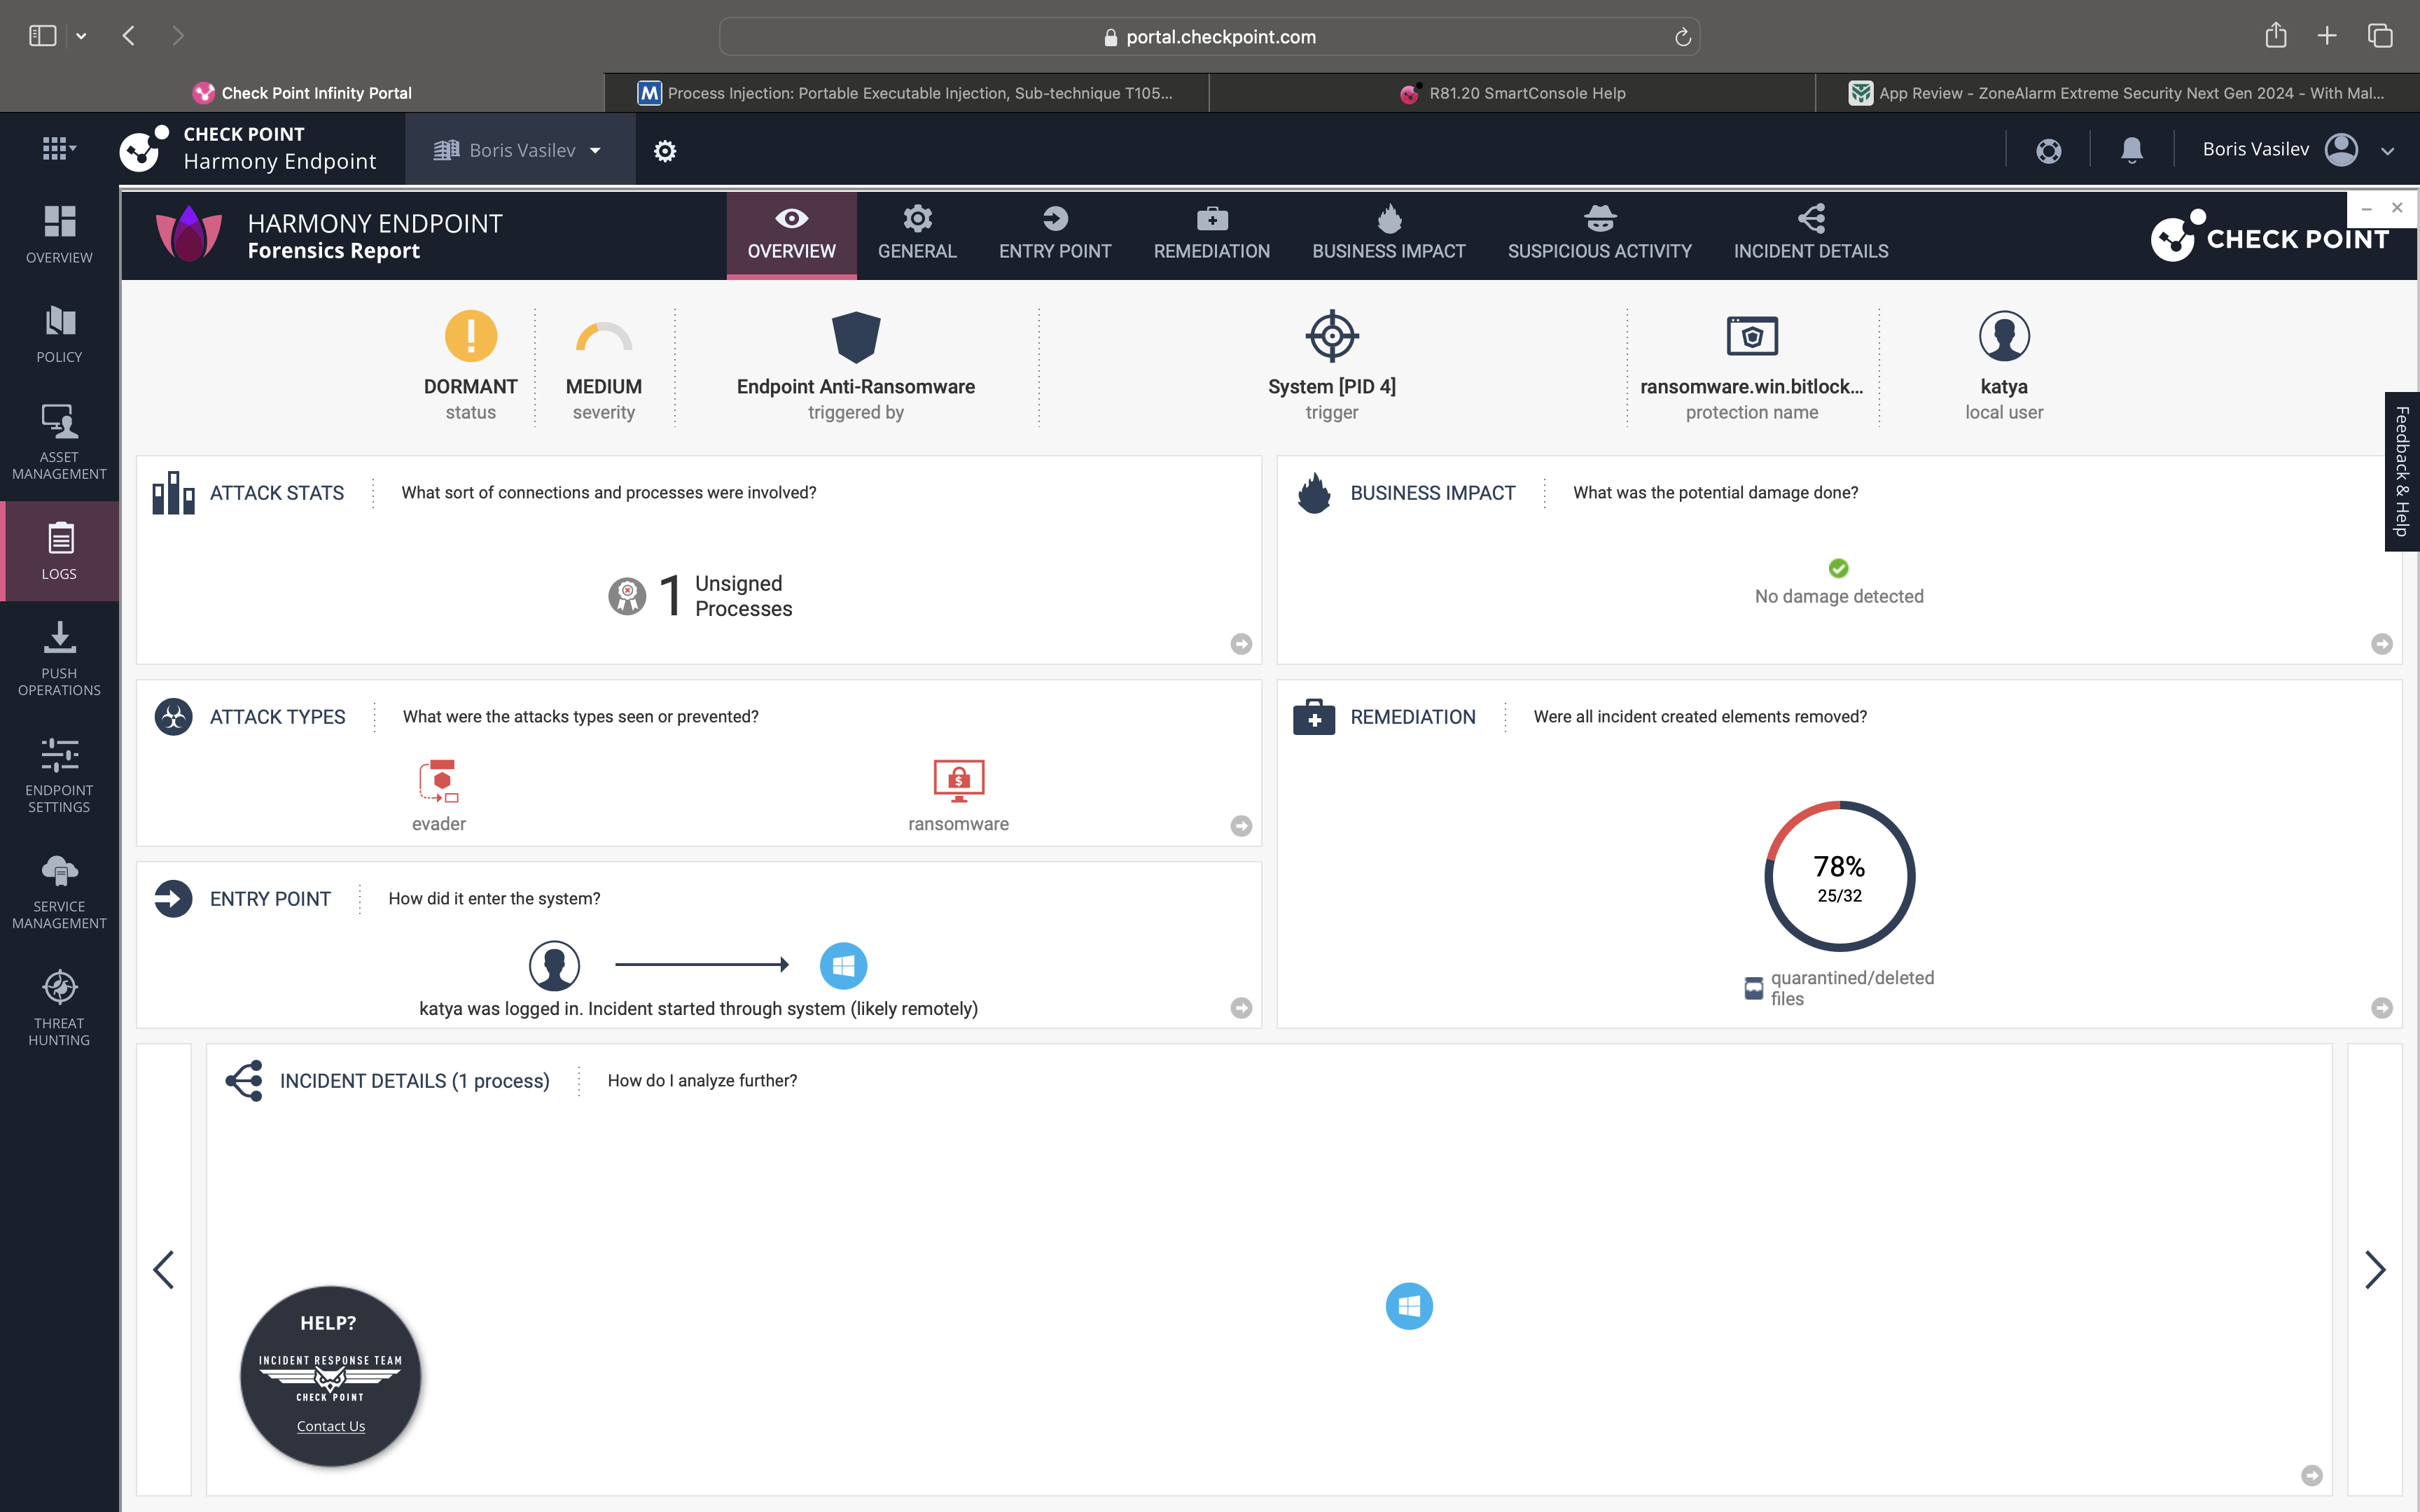The image size is (2420, 1512).
Task: Click the katya user icon in Entry Point
Action: [x=554, y=965]
